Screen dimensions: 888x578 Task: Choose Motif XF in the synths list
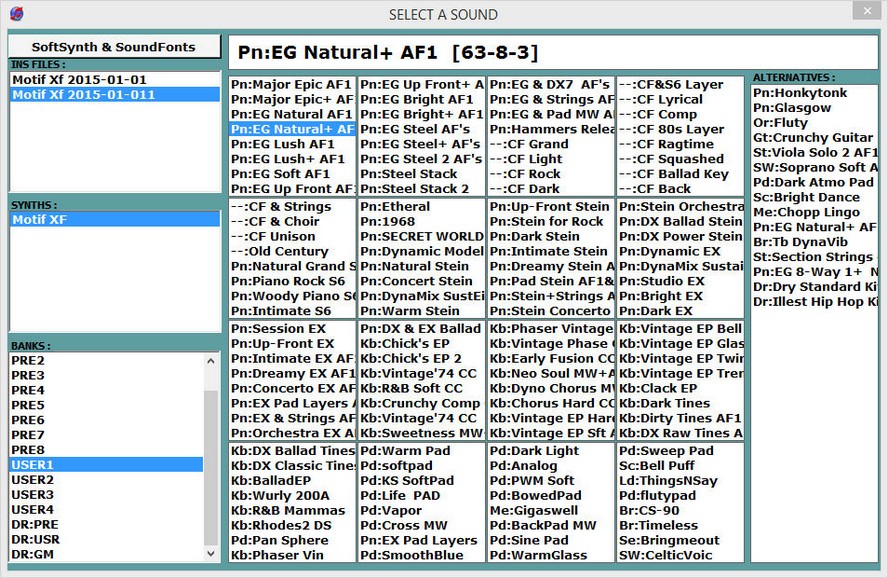[x=42, y=219]
